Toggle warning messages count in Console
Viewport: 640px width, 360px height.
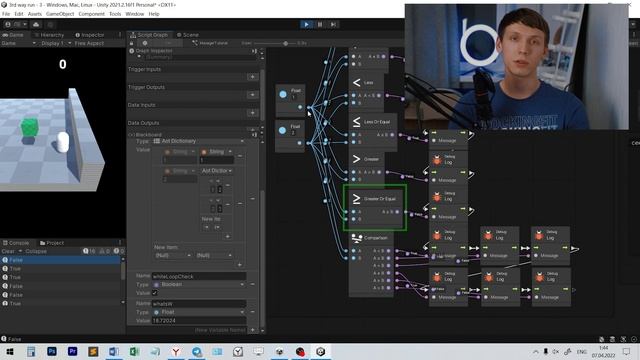pos(104,251)
